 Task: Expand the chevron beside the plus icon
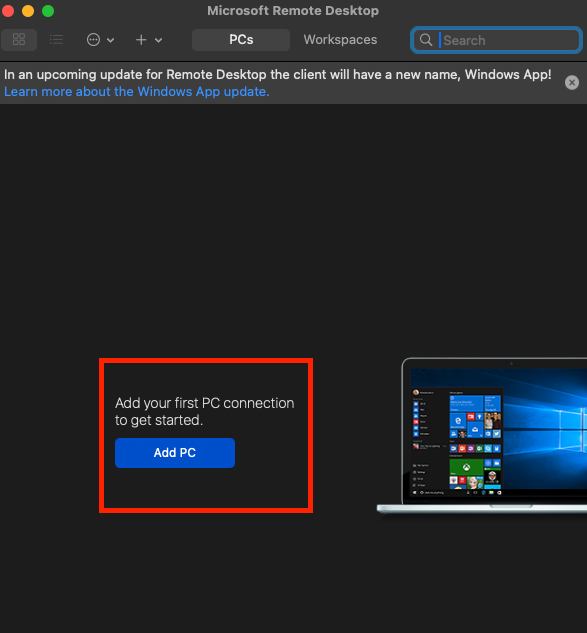(x=159, y=40)
